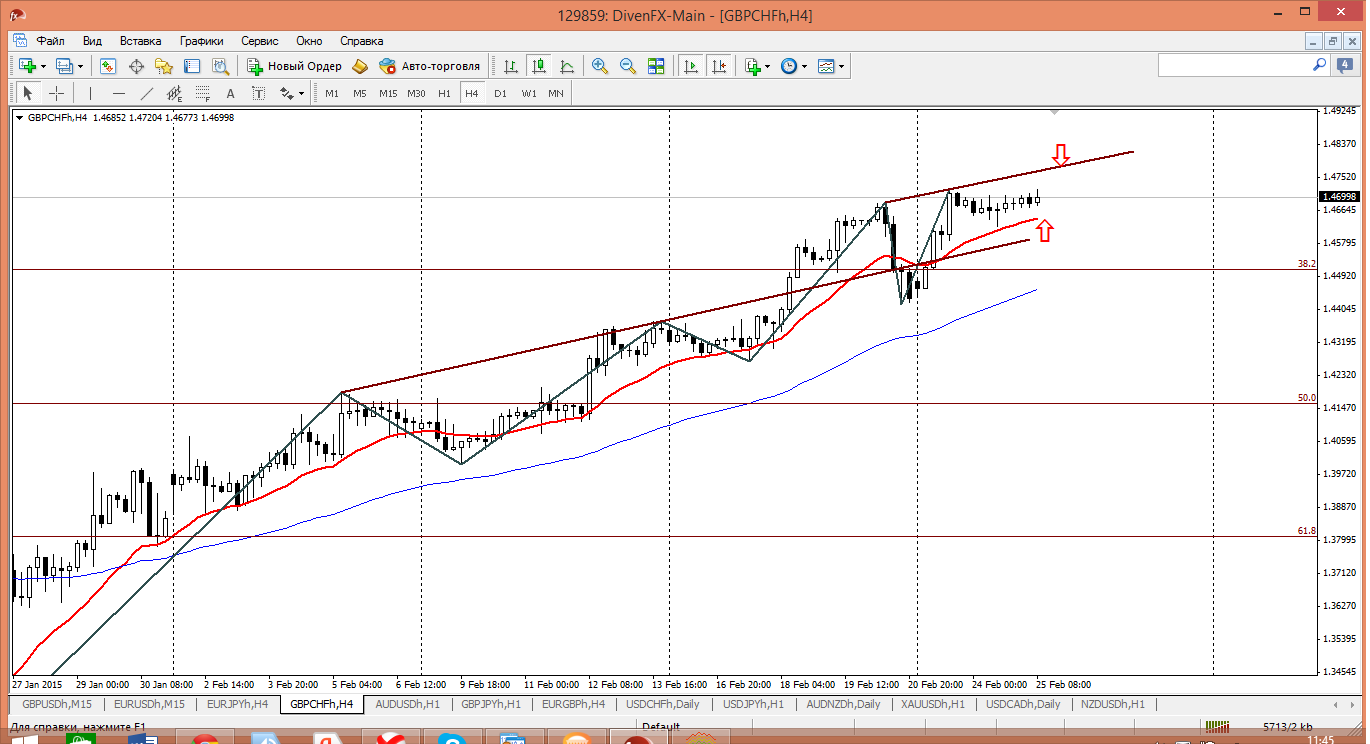Expand the Arrows tool dropdown arrow

(x=301, y=94)
